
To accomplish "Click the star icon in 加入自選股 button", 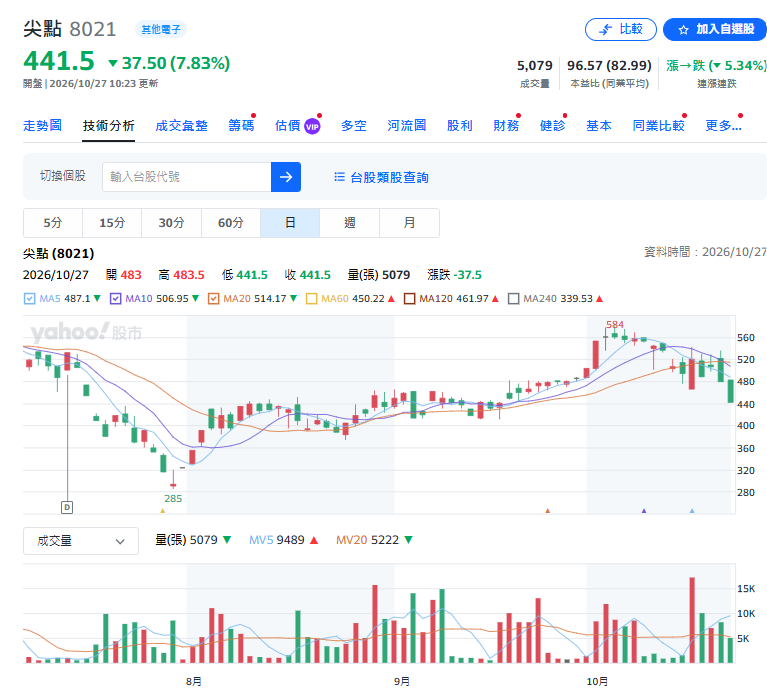I will pos(683,30).
